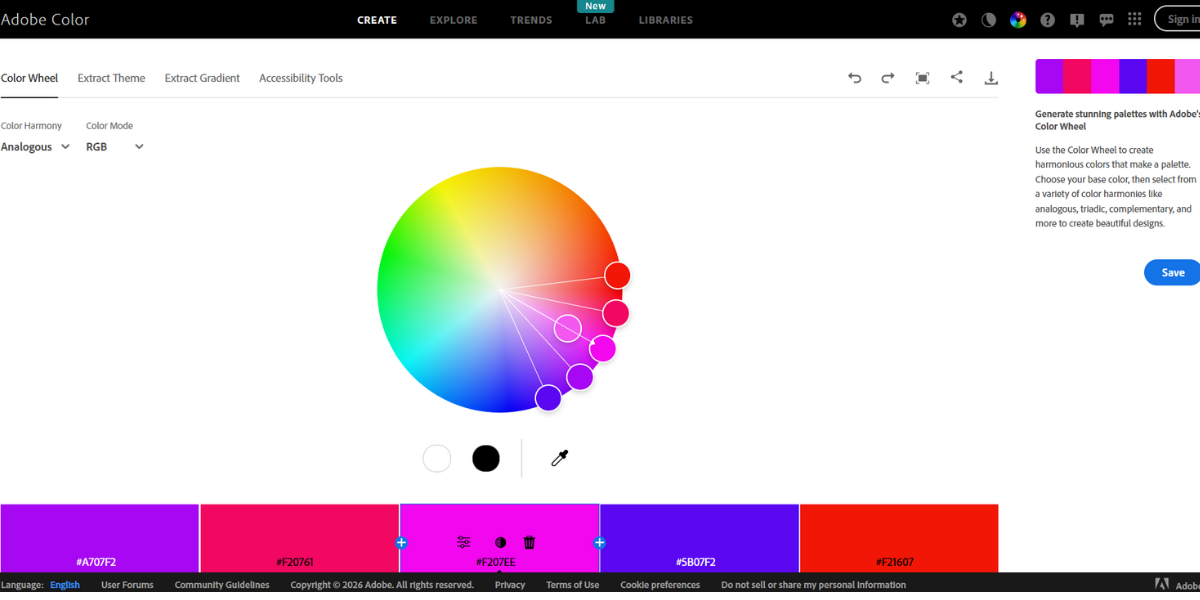Open the Extract Gradient tab
The height and width of the screenshot is (600, 1200).
202,78
